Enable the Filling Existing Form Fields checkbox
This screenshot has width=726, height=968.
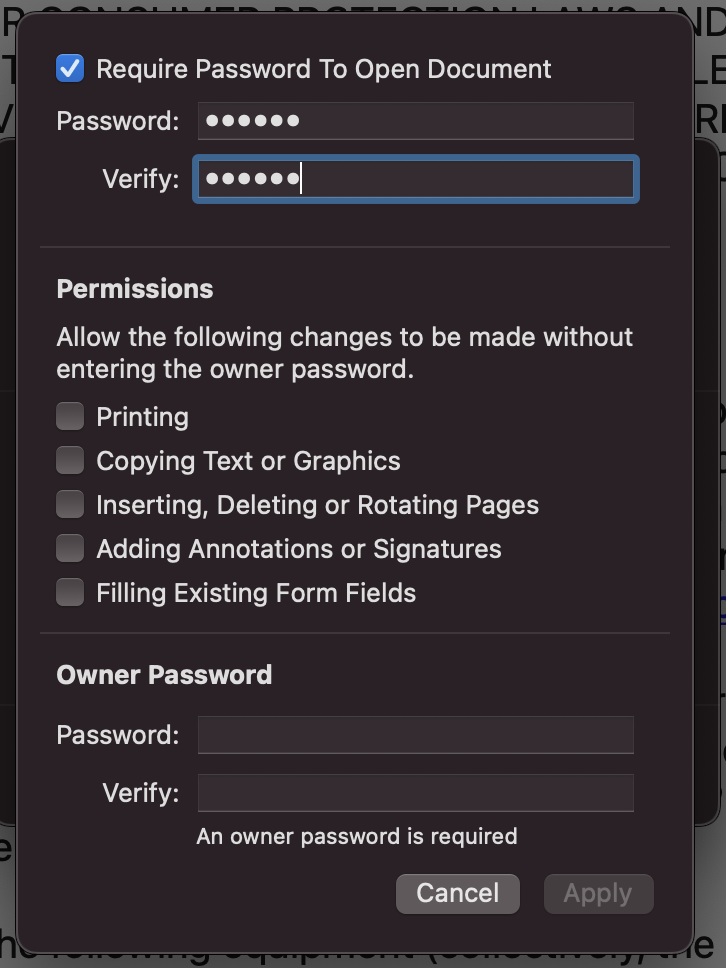[70, 592]
